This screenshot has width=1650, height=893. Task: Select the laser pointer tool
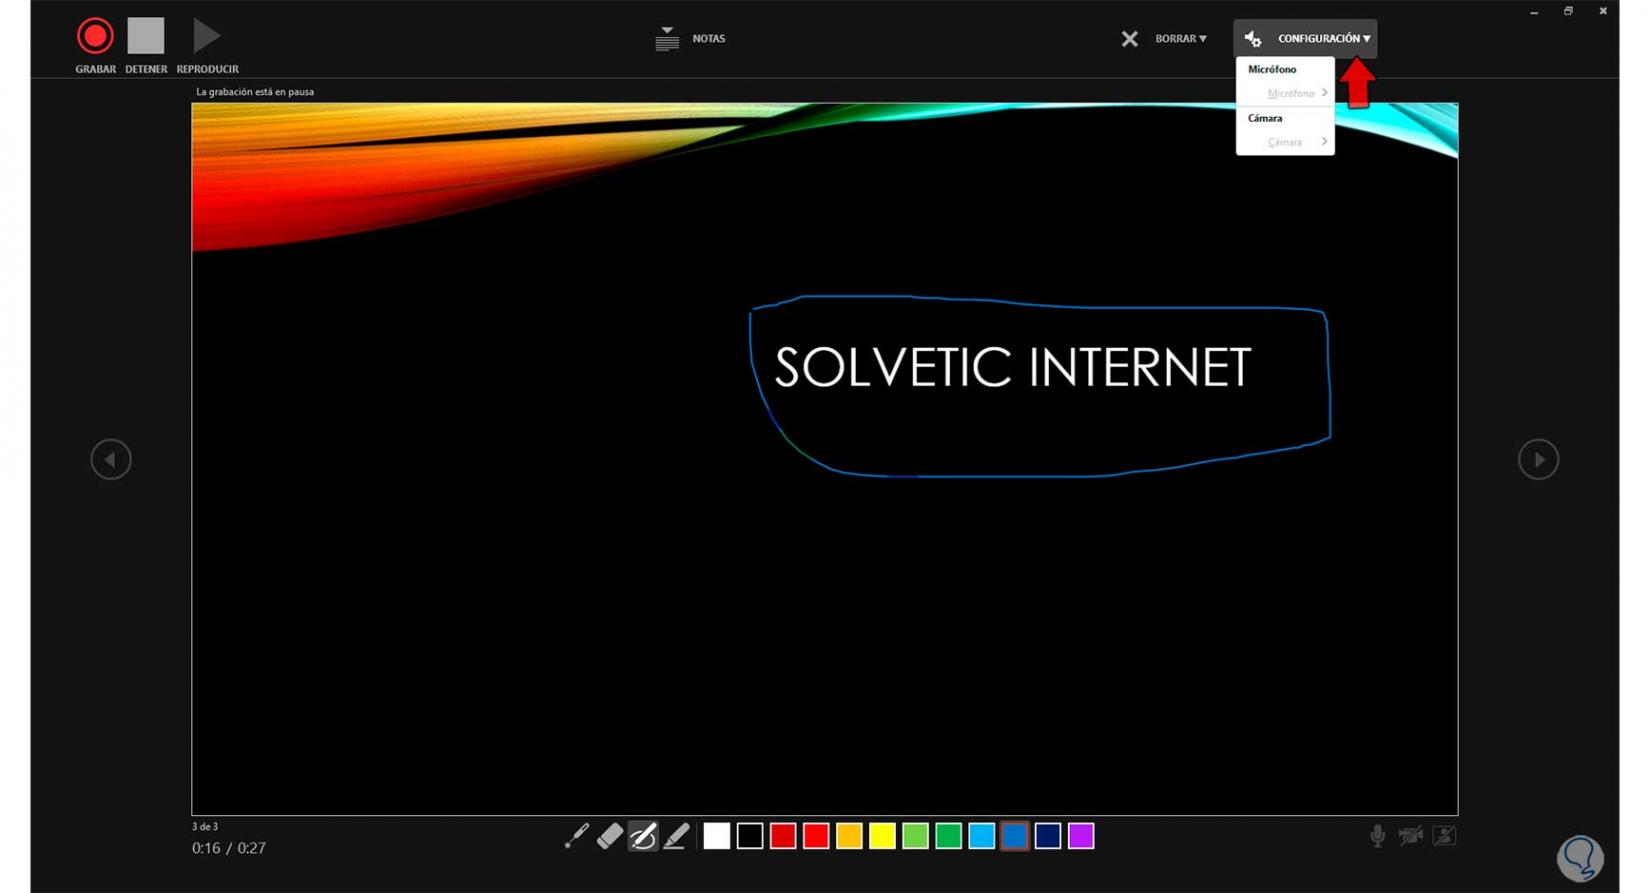coord(576,836)
